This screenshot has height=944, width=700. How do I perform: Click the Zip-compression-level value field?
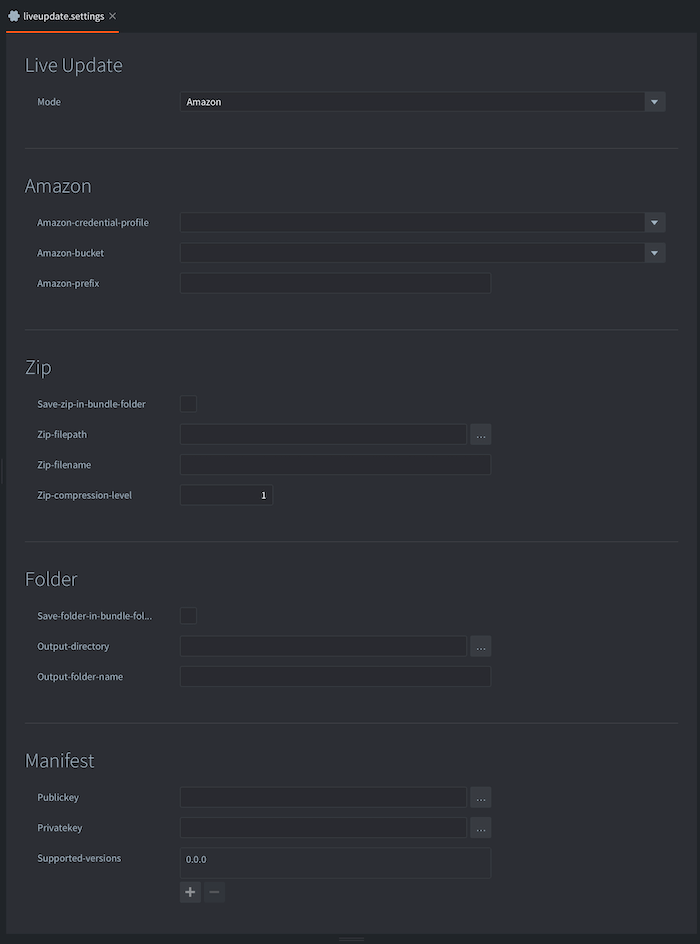click(x=226, y=495)
